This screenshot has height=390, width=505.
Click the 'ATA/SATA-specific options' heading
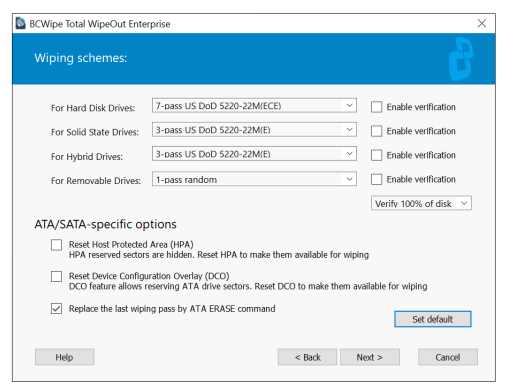[105, 224]
